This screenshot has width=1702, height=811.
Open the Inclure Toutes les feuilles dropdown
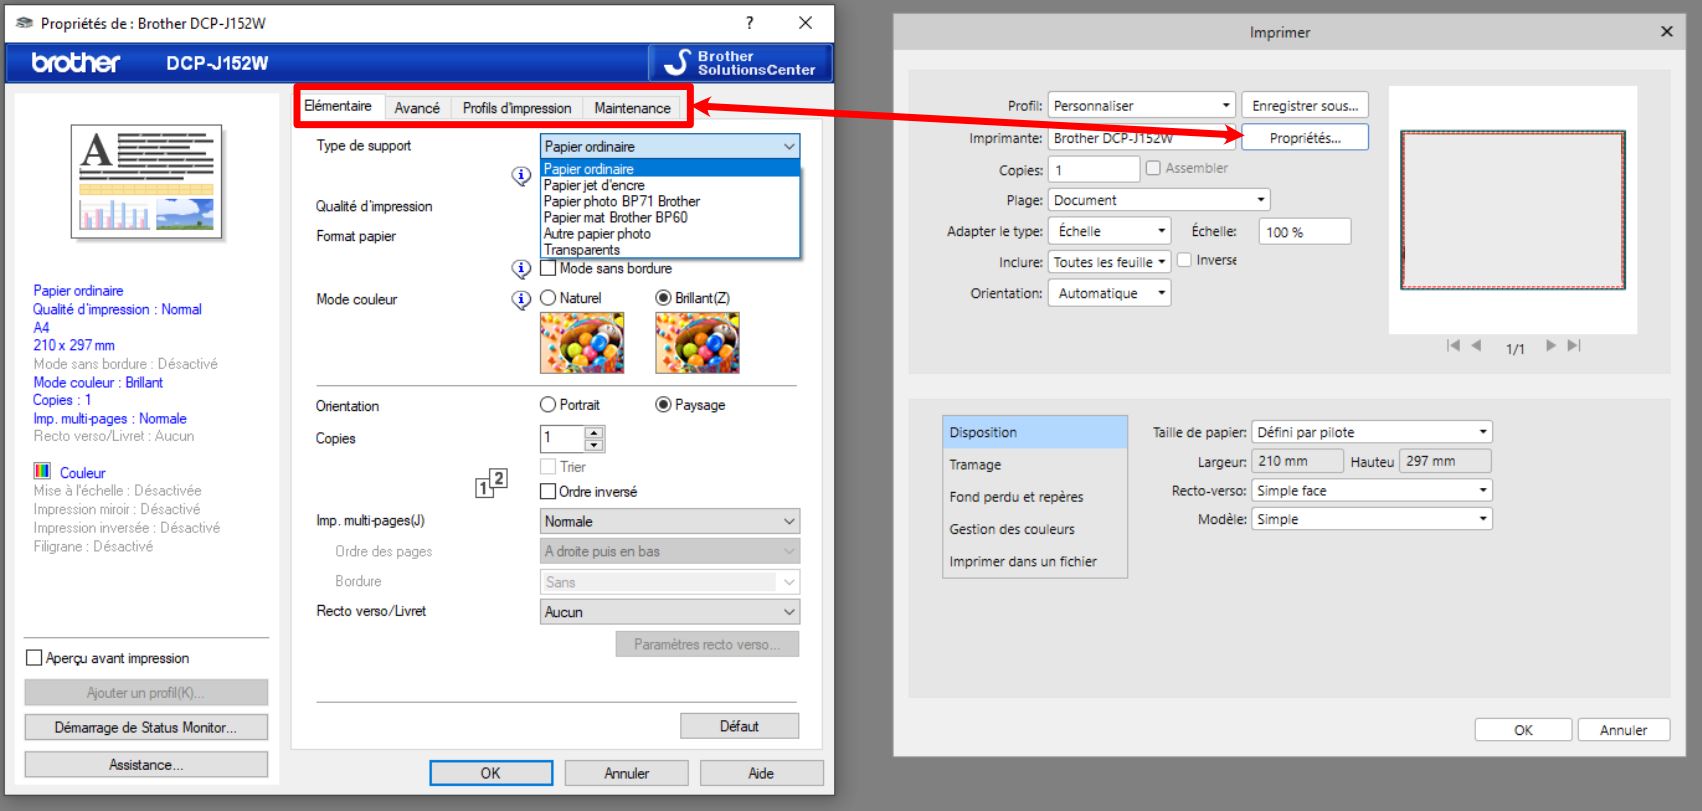tap(1109, 262)
